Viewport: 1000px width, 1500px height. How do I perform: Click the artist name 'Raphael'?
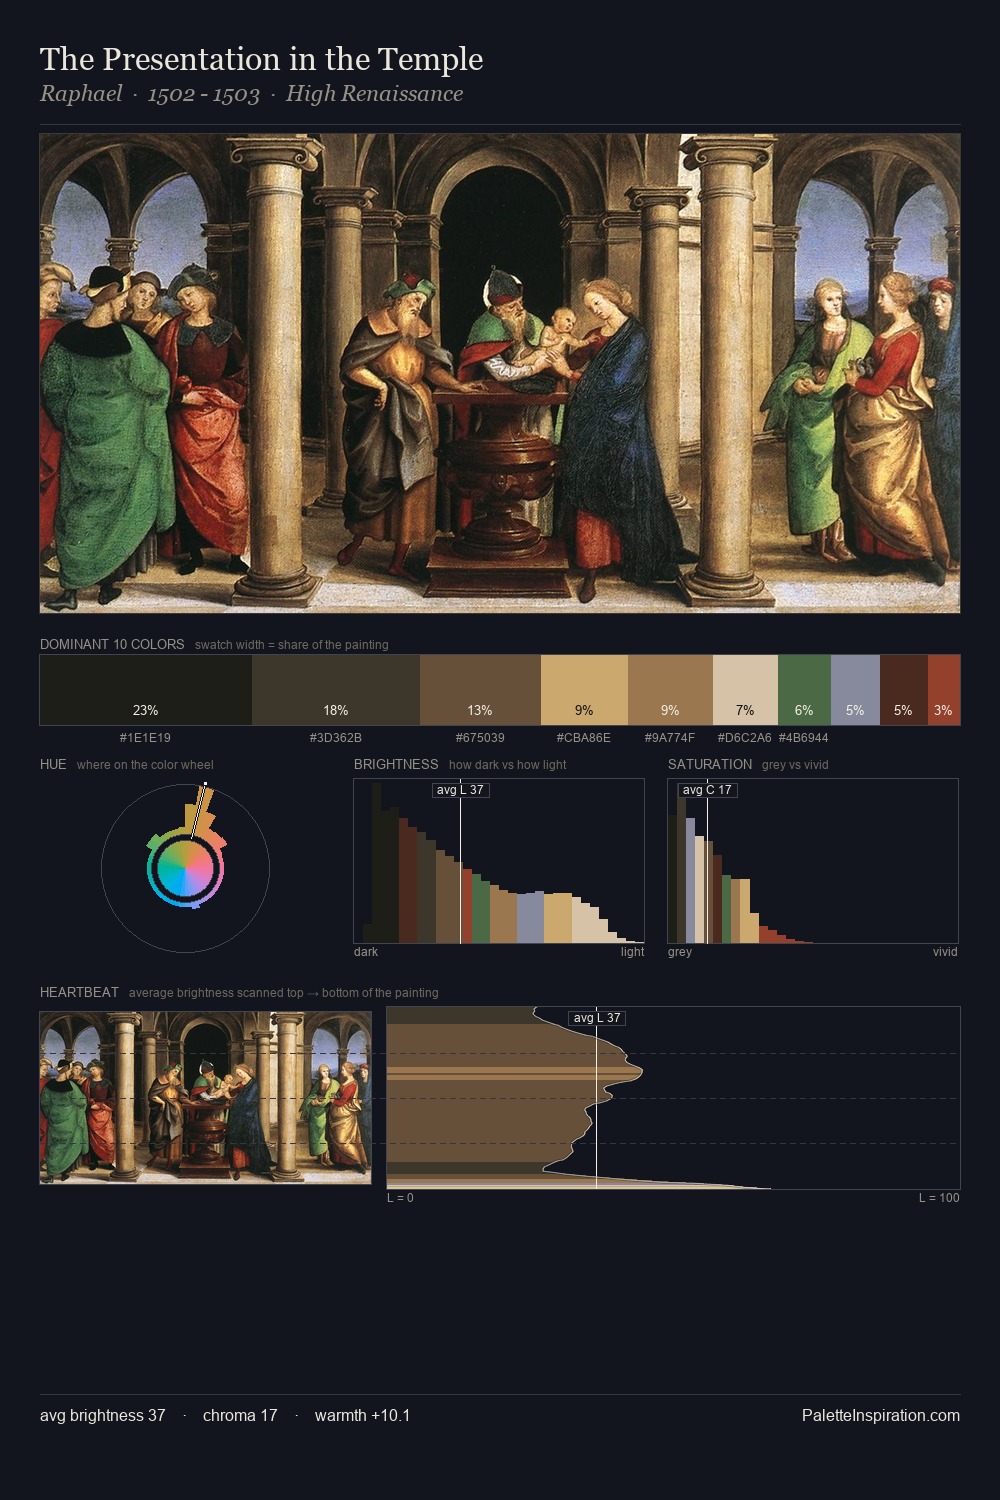[x=81, y=94]
